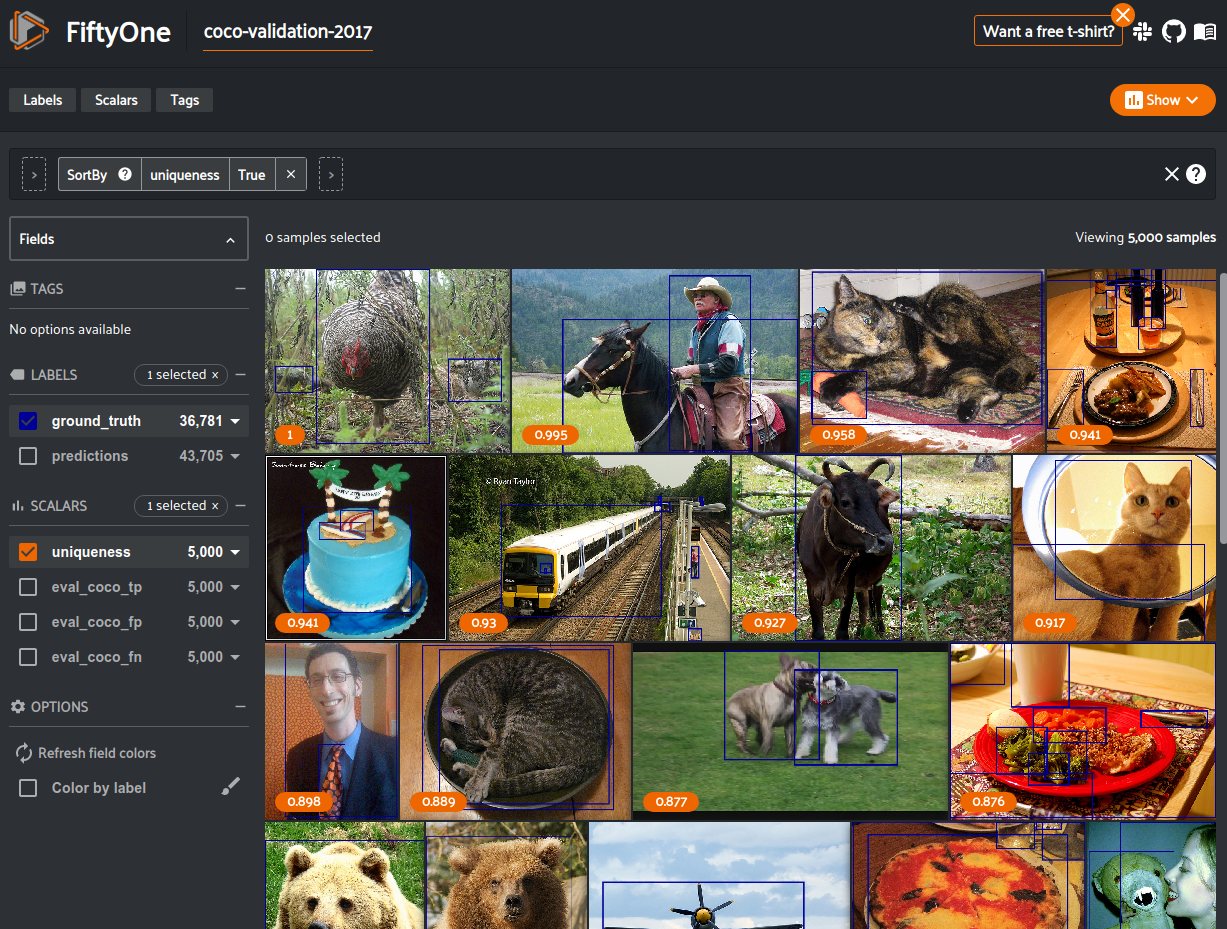Image resolution: width=1227 pixels, height=929 pixels.
Task: Switch to the Scalars tab
Action: [116, 100]
